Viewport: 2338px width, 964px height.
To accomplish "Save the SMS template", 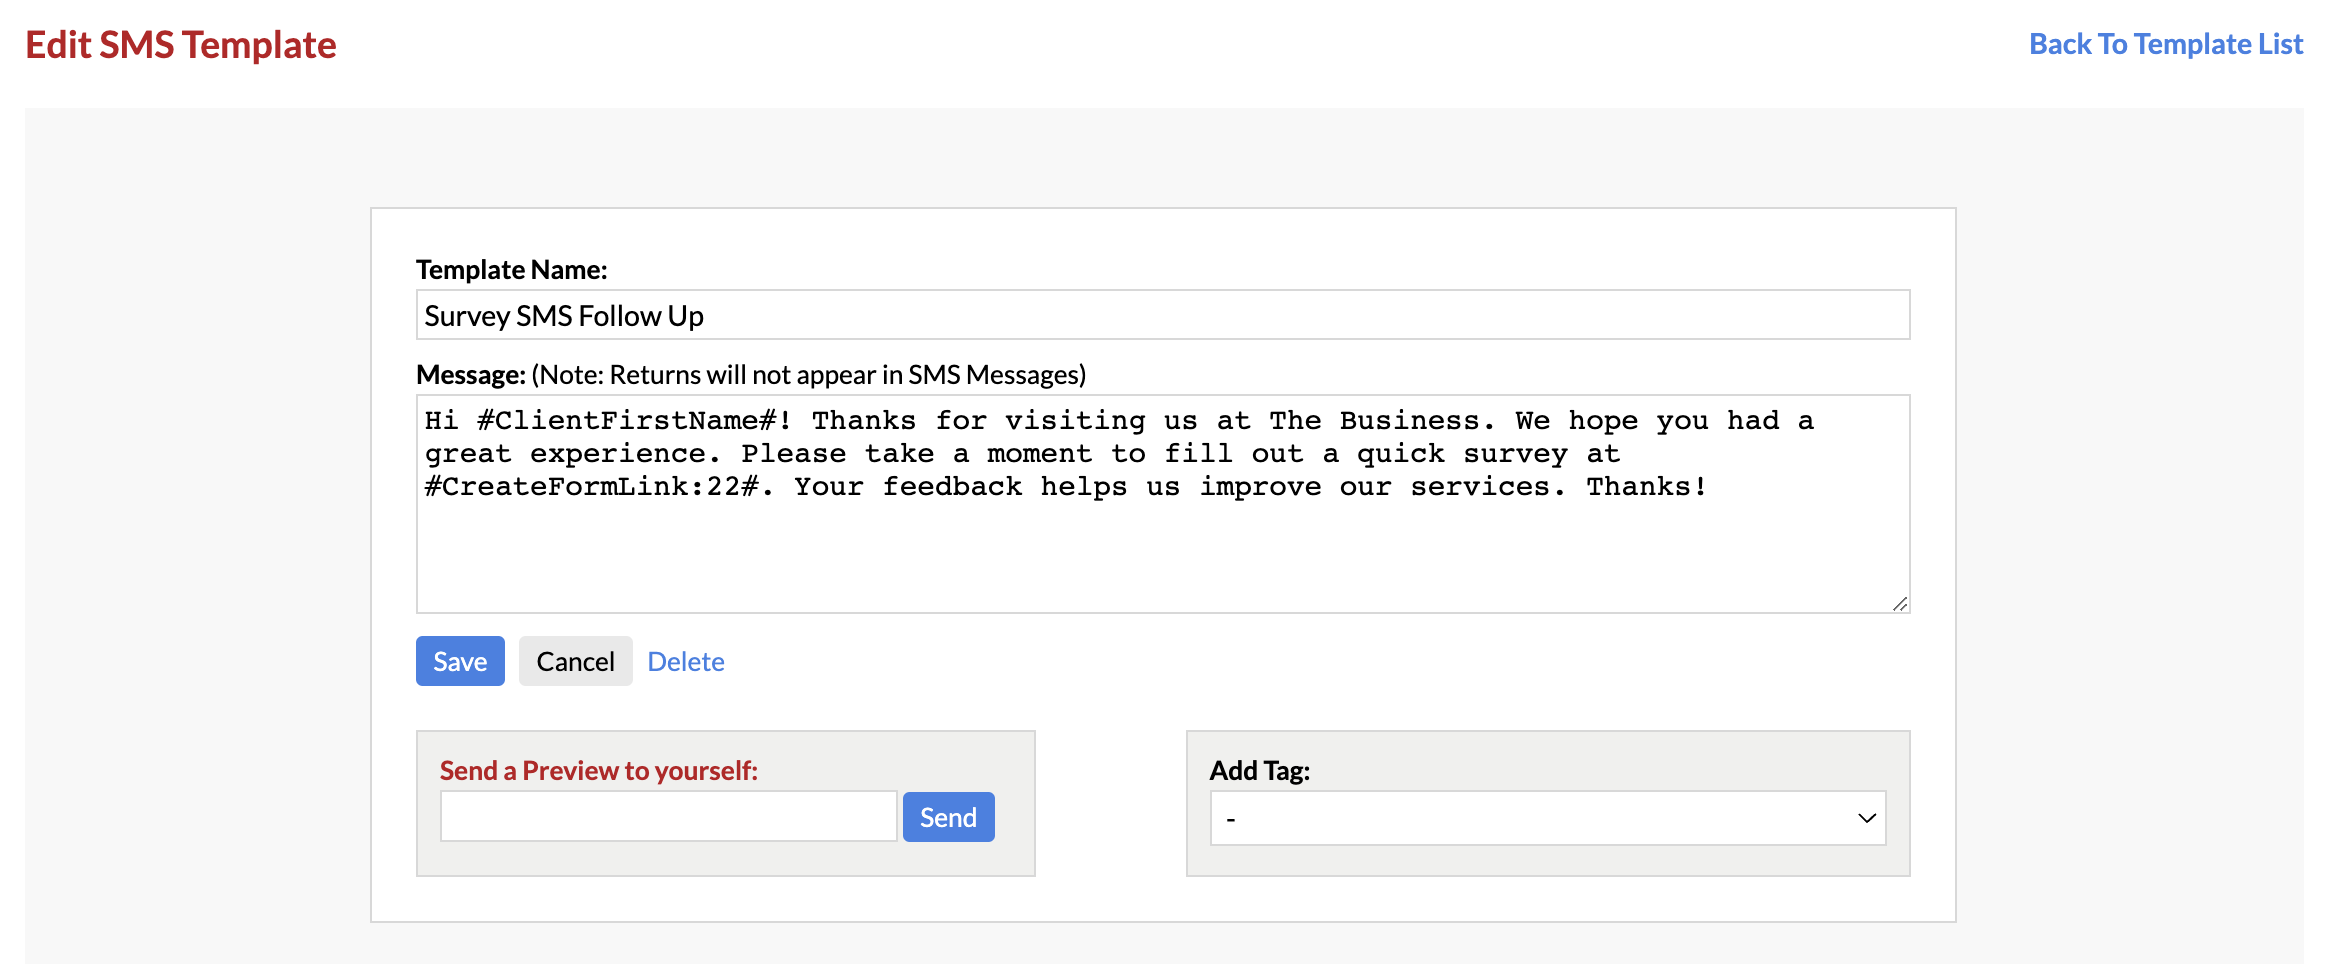I will [460, 661].
